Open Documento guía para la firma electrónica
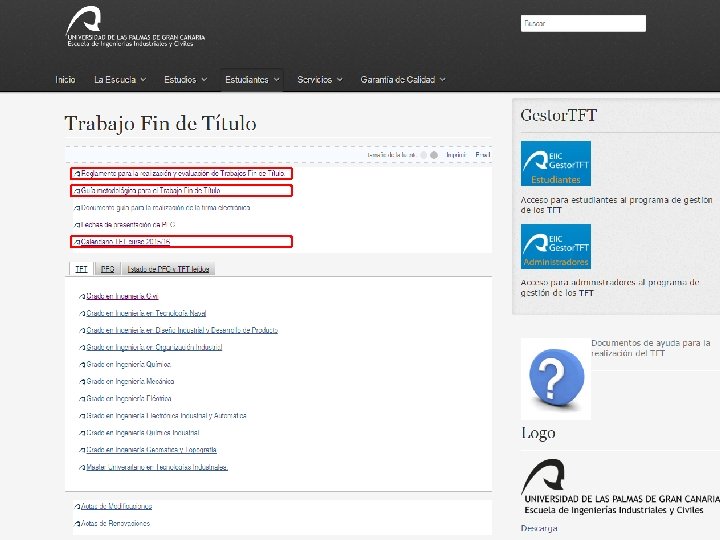Image resolution: width=720 pixels, height=540 pixels. click(x=165, y=208)
